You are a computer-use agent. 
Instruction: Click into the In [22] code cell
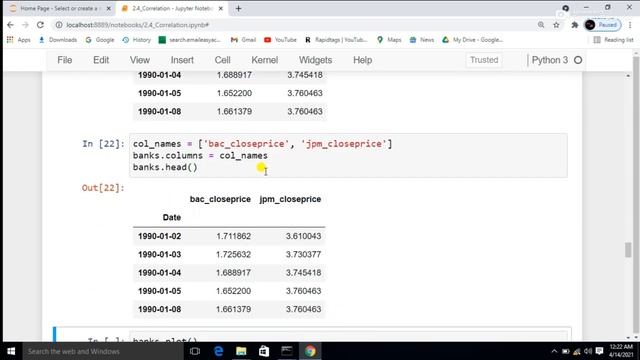tap(348, 156)
